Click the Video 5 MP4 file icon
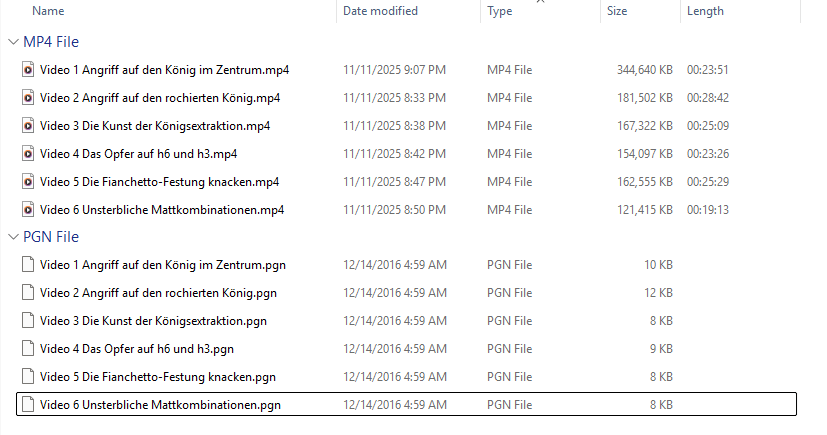 28,182
